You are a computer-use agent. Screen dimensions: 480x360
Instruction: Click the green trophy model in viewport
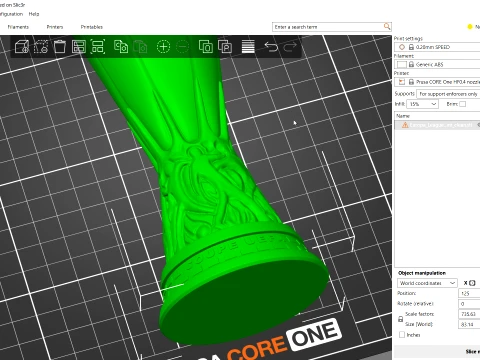[213, 200]
